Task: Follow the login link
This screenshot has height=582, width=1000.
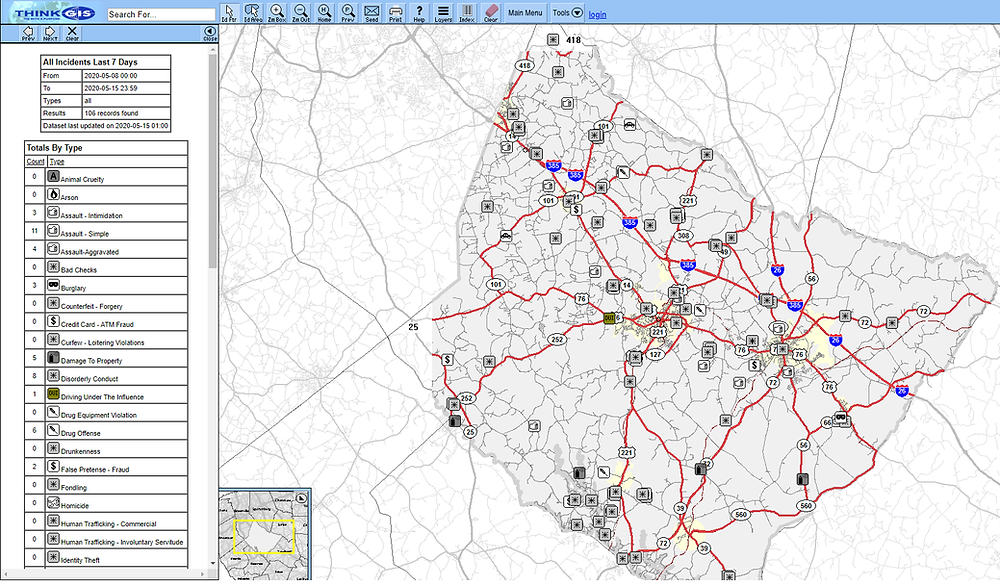Action: click(x=597, y=15)
